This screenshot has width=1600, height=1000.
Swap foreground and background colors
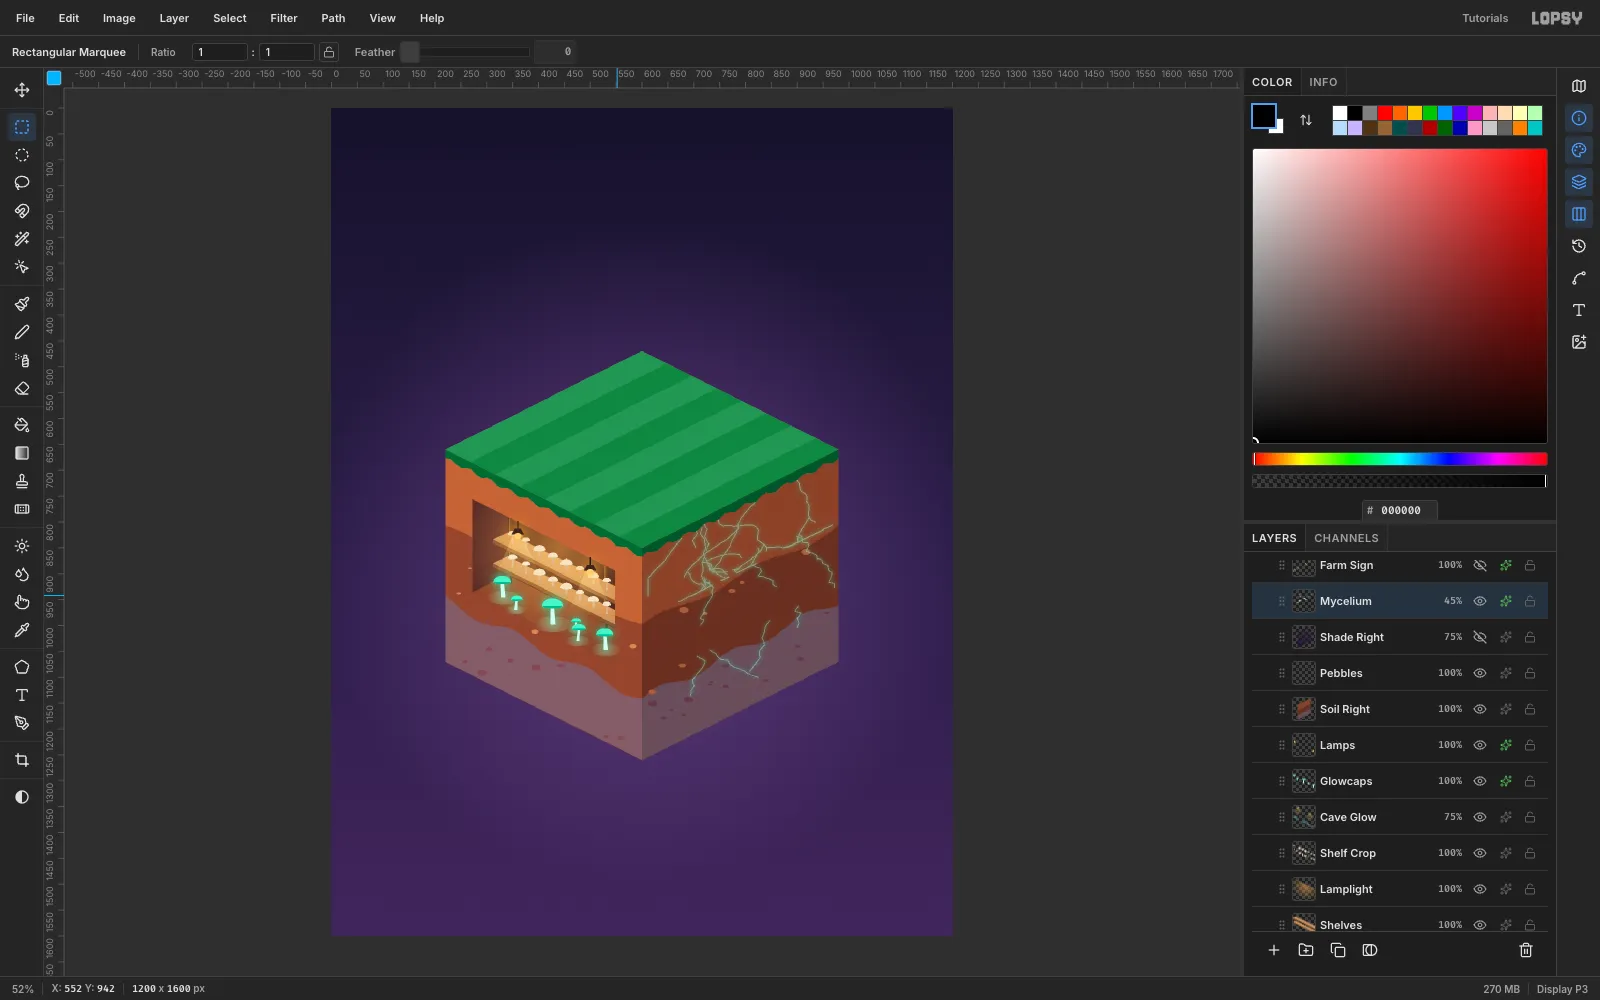click(x=1306, y=120)
